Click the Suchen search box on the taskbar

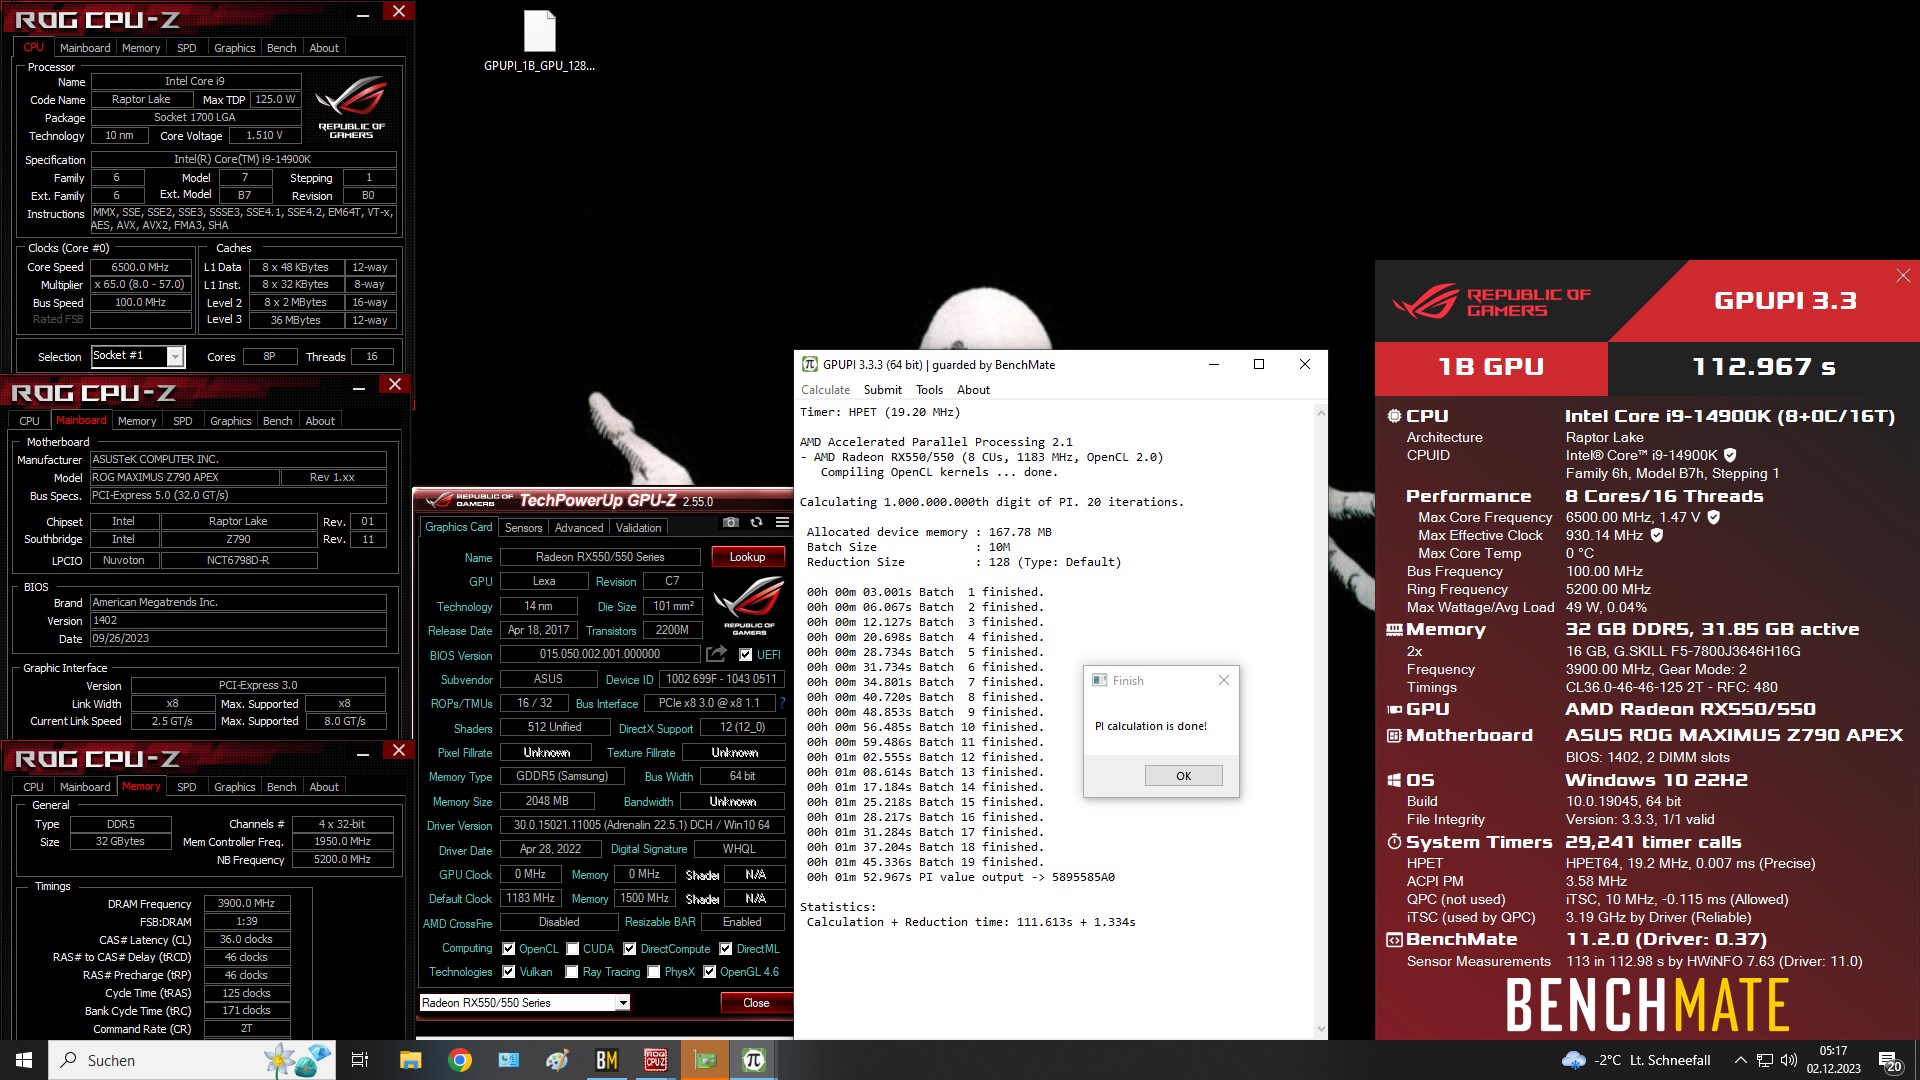[x=192, y=1060]
